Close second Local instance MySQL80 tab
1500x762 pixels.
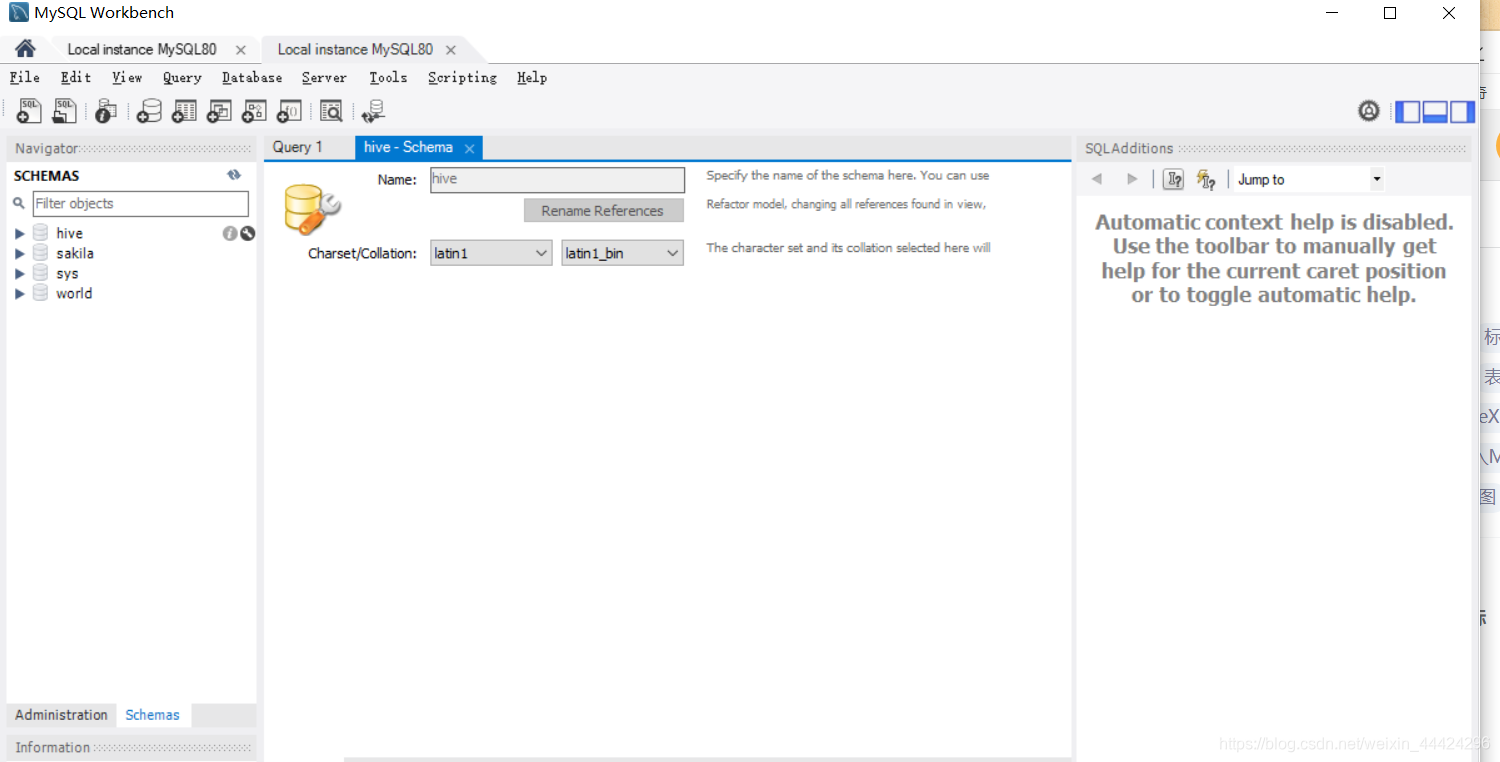[451, 50]
